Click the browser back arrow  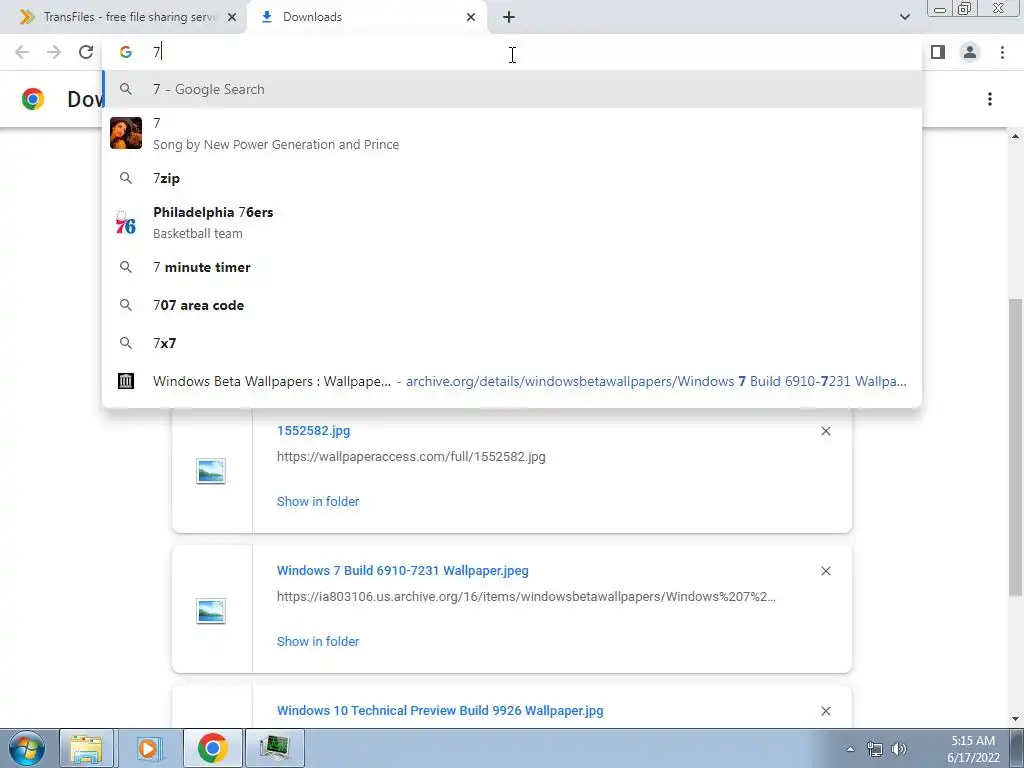[22, 52]
